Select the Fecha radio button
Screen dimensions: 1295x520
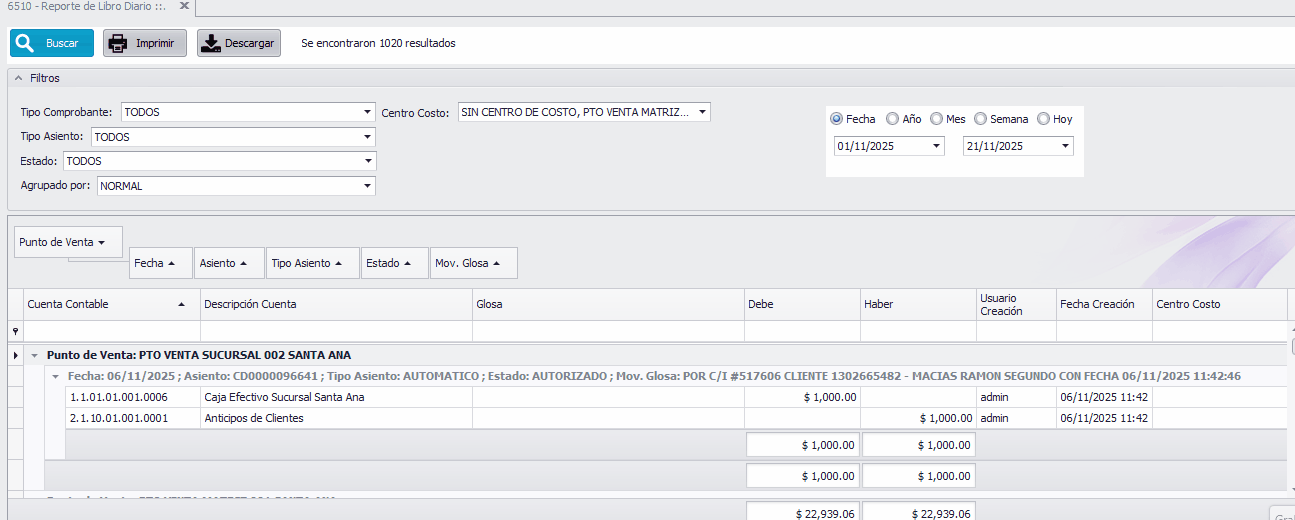(x=836, y=119)
